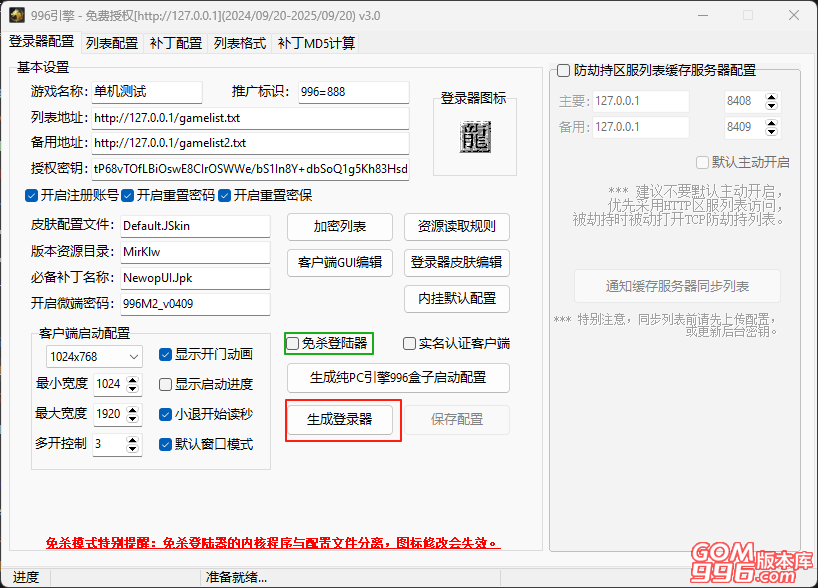Focus the 游戏名称 input field
This screenshot has height=588, width=818.
click(146, 92)
